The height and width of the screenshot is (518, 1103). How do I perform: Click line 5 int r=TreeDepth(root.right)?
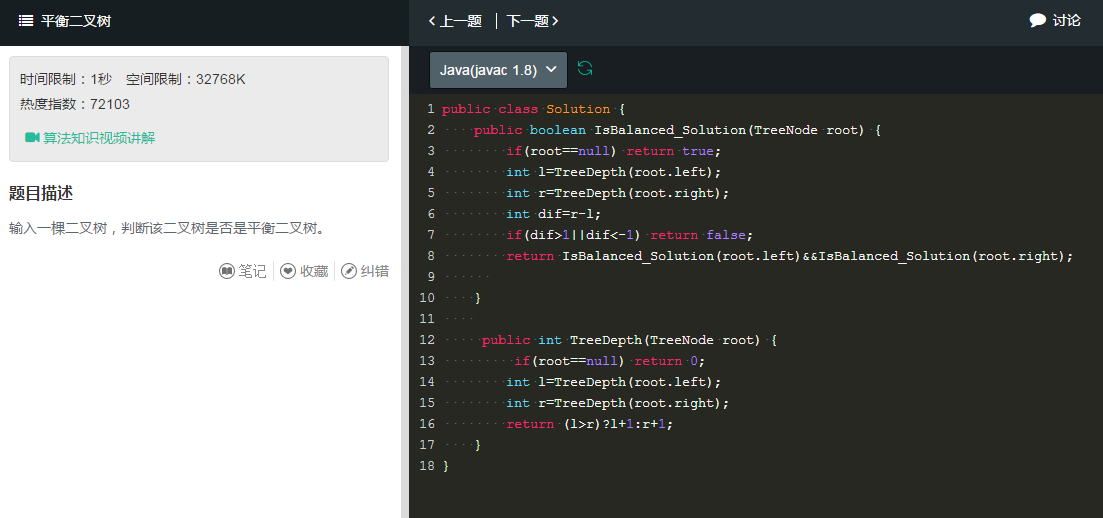tap(618, 194)
